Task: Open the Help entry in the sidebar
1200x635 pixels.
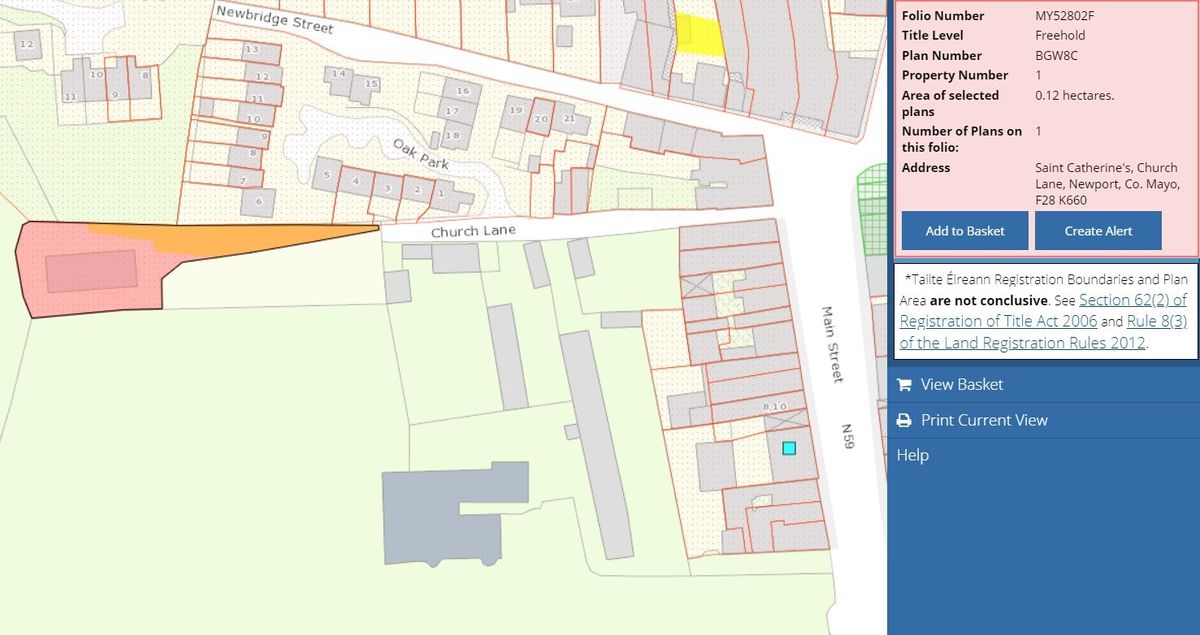Action: coord(913,455)
